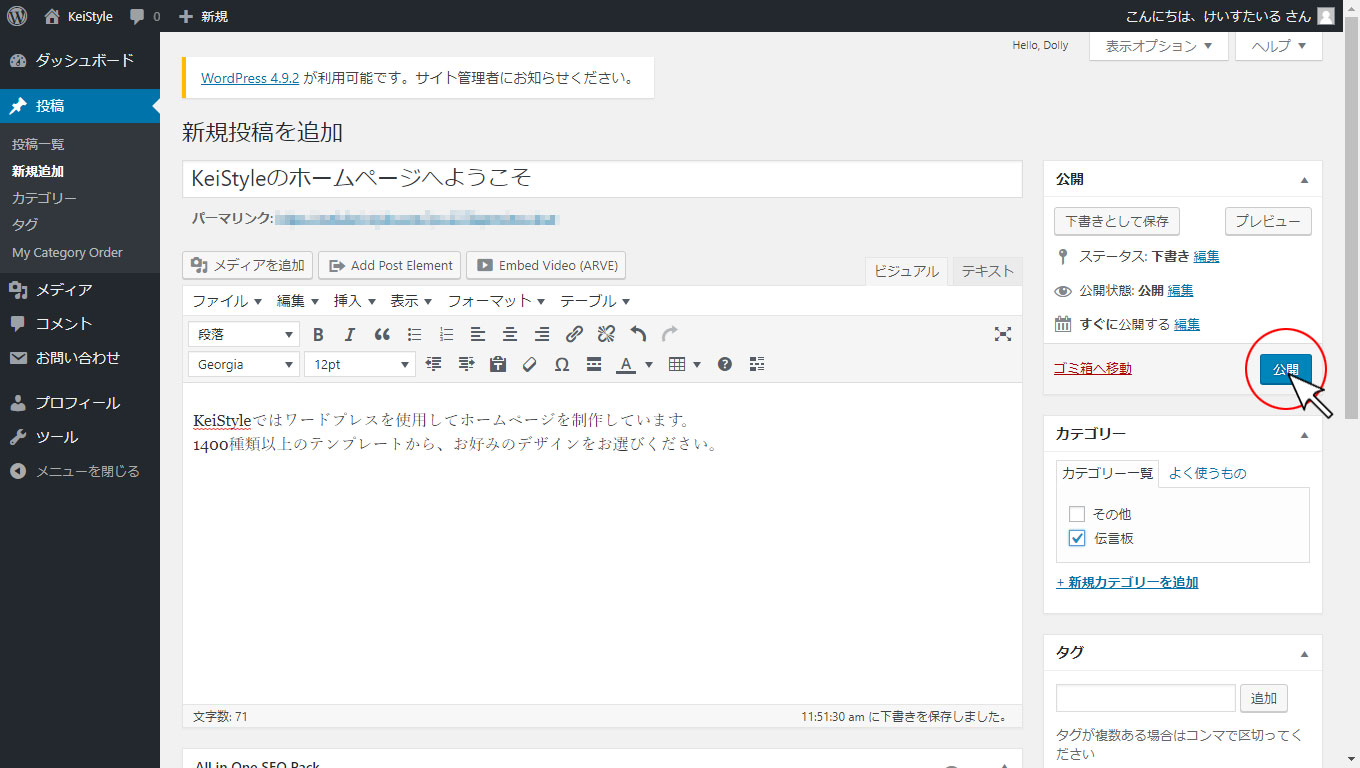Screen dimensions: 1360x768
Task: Undo the last edit
Action: (638, 334)
